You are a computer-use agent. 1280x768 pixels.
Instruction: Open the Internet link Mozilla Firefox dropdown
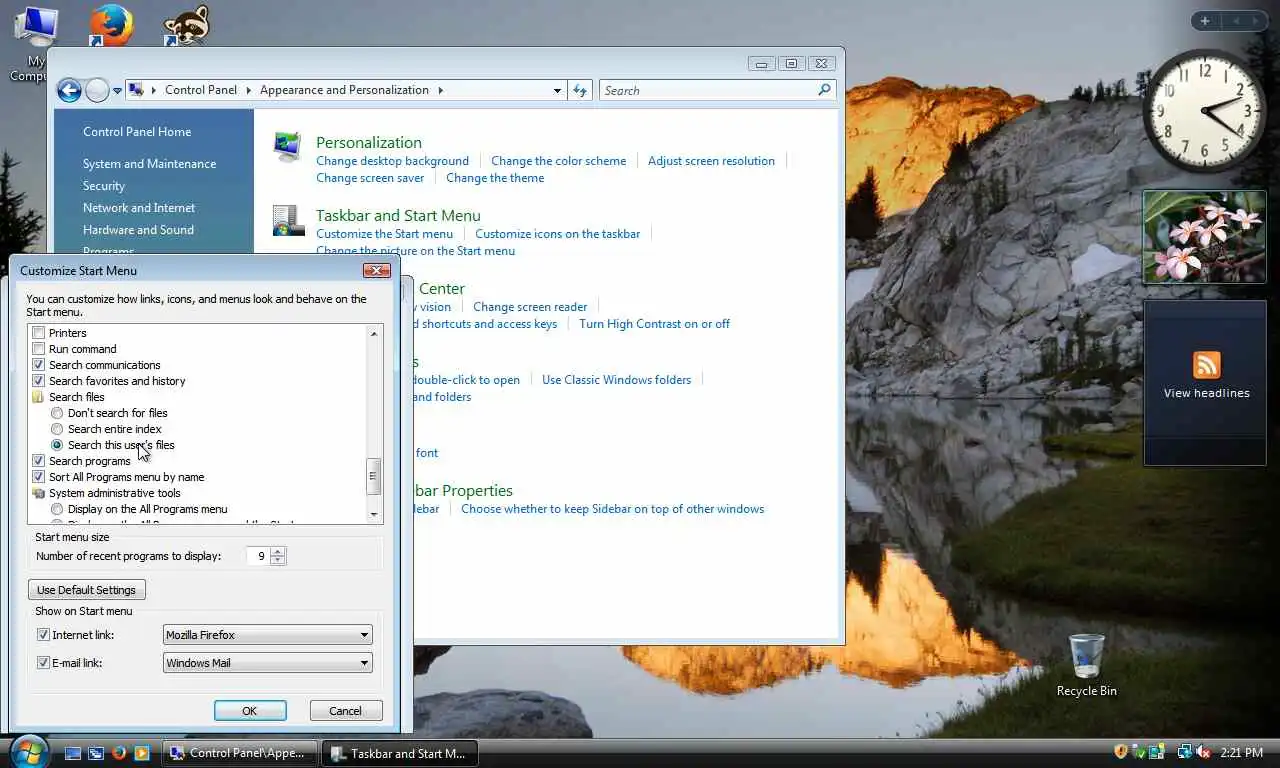[x=267, y=635]
